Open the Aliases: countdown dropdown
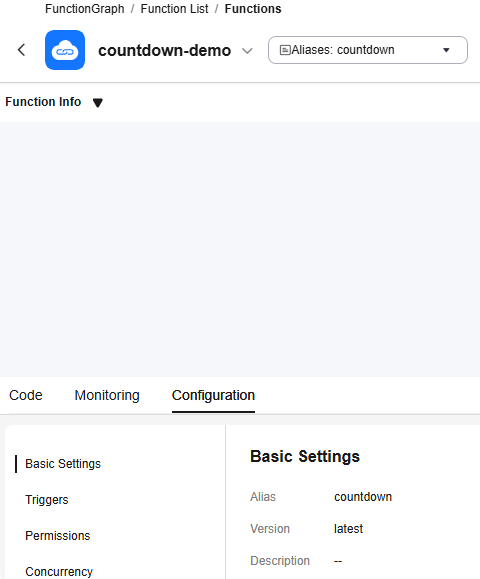480x579 pixels. (368, 50)
